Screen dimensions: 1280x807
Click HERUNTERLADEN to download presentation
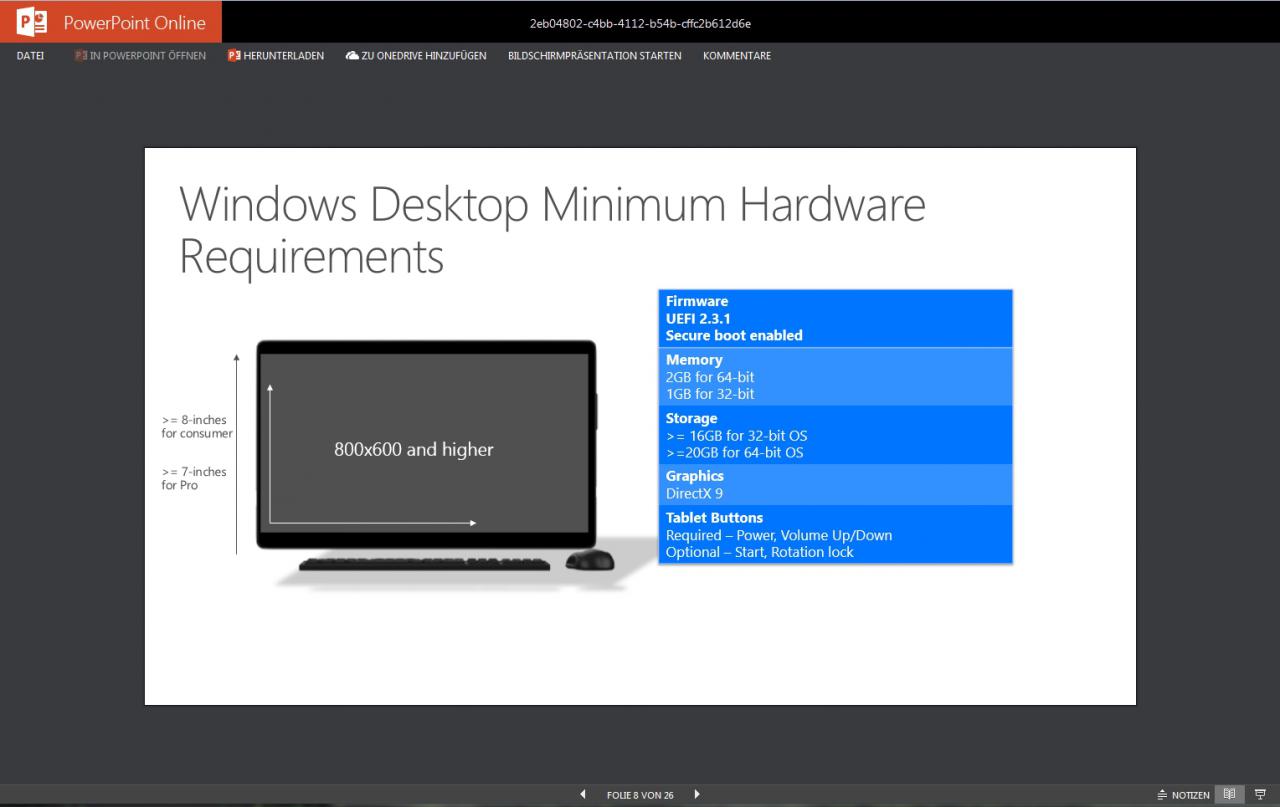pos(276,56)
